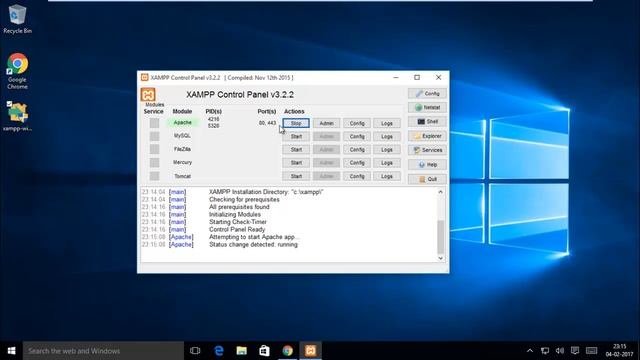Click the Search the web and Windows box
This screenshot has width=640, height=360.
coord(103,351)
